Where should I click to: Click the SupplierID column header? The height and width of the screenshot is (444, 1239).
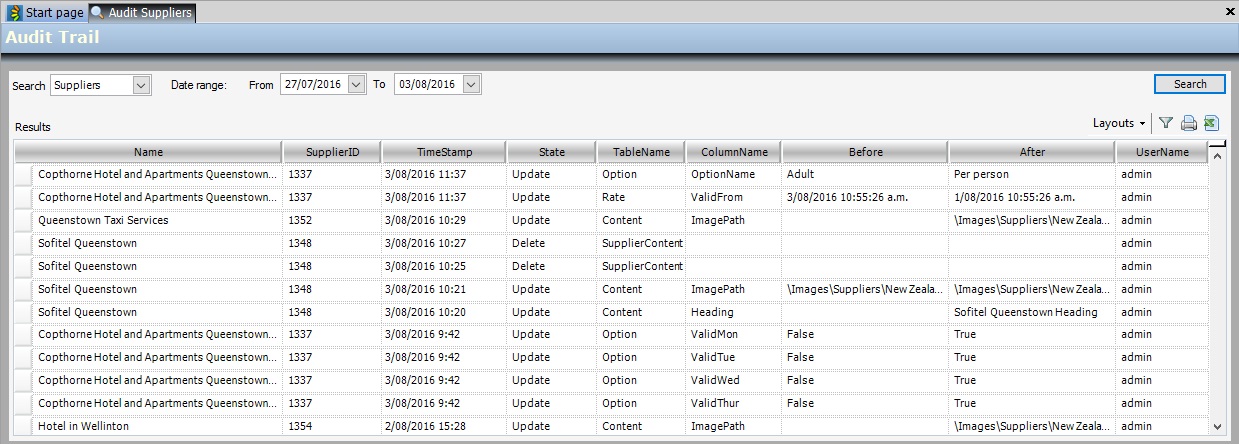coord(332,152)
